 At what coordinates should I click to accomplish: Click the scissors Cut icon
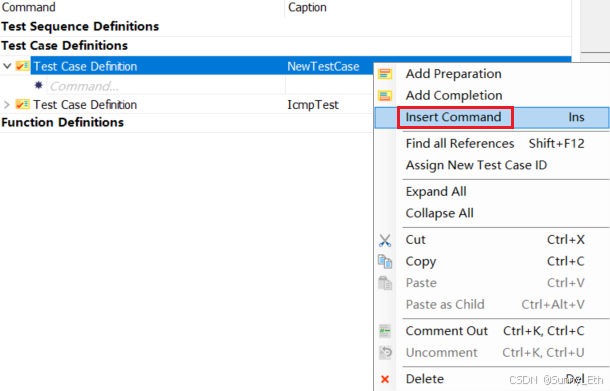tap(385, 240)
